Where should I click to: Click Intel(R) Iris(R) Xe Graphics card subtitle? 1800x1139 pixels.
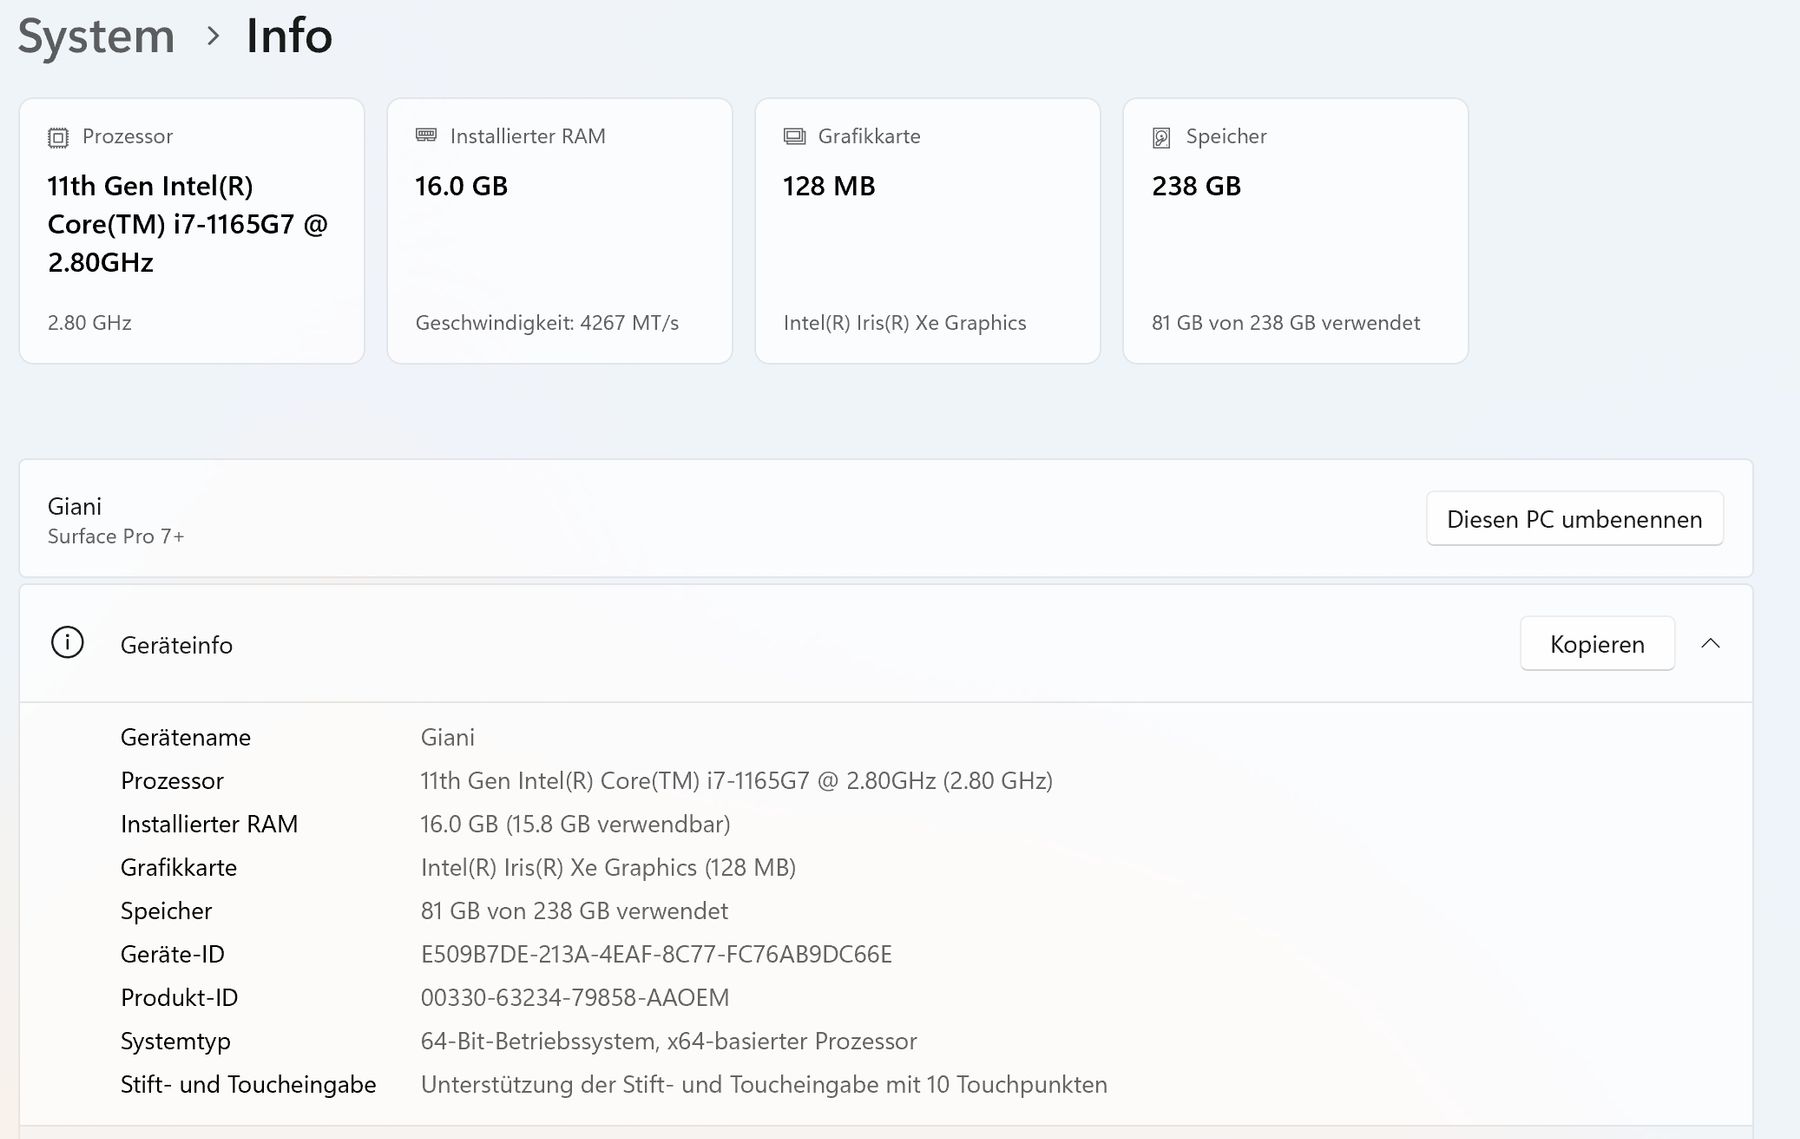coord(904,323)
